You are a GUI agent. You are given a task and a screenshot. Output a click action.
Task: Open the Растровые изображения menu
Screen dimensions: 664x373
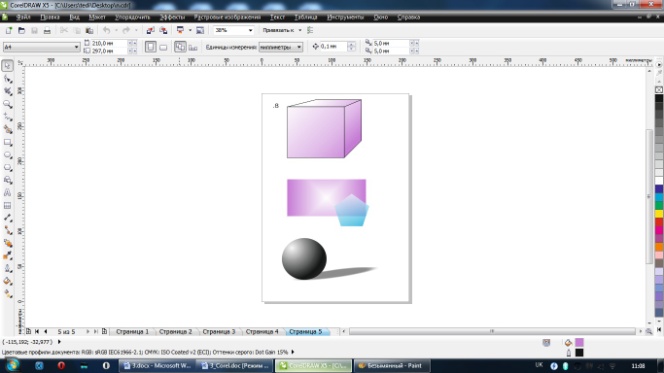(227, 17)
